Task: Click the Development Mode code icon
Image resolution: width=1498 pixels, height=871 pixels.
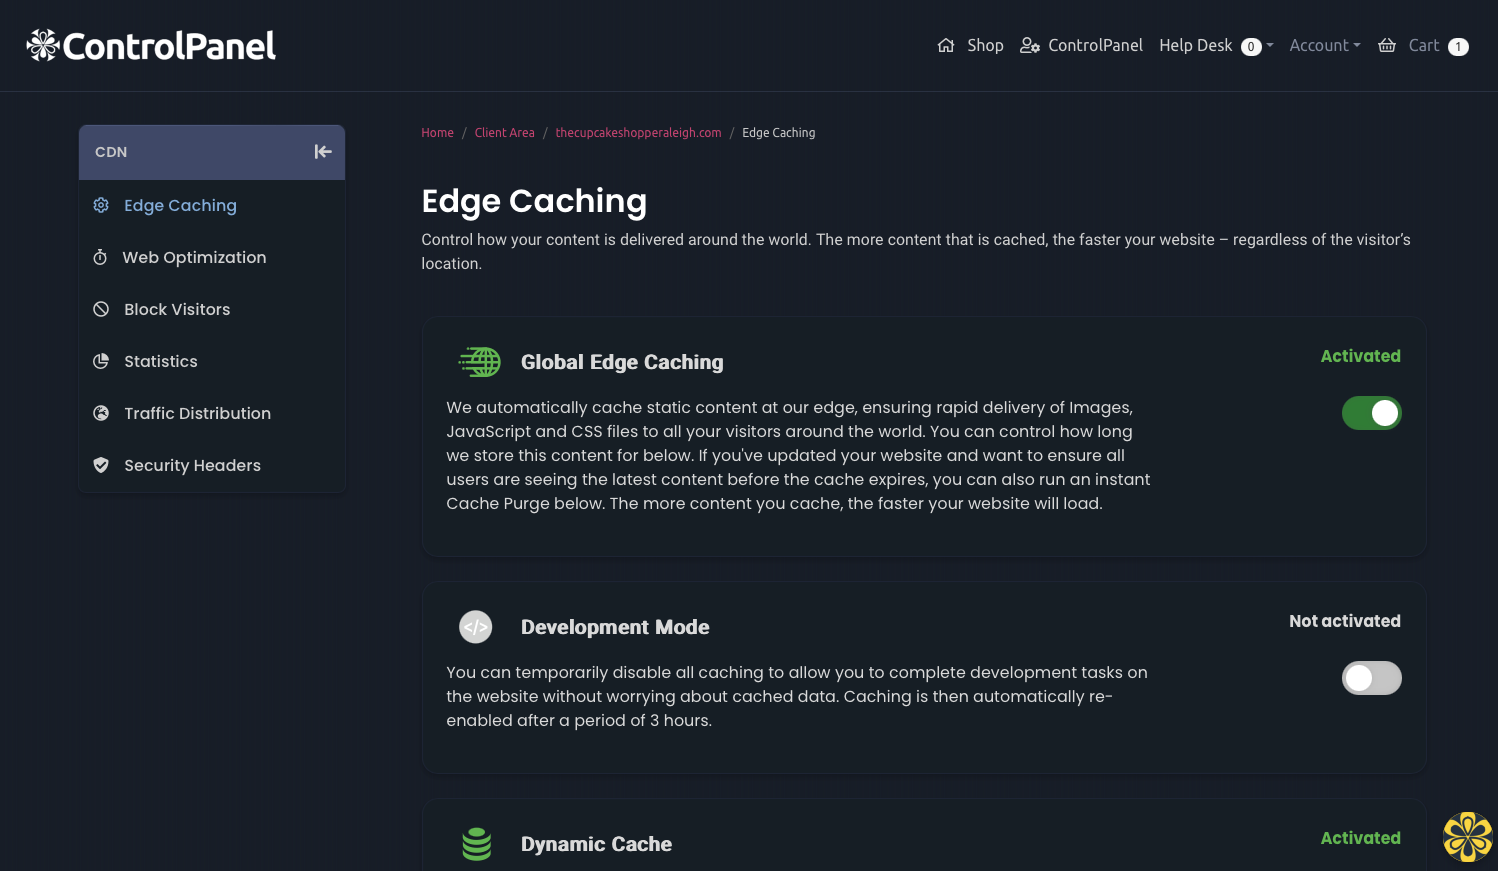Action: (x=475, y=627)
